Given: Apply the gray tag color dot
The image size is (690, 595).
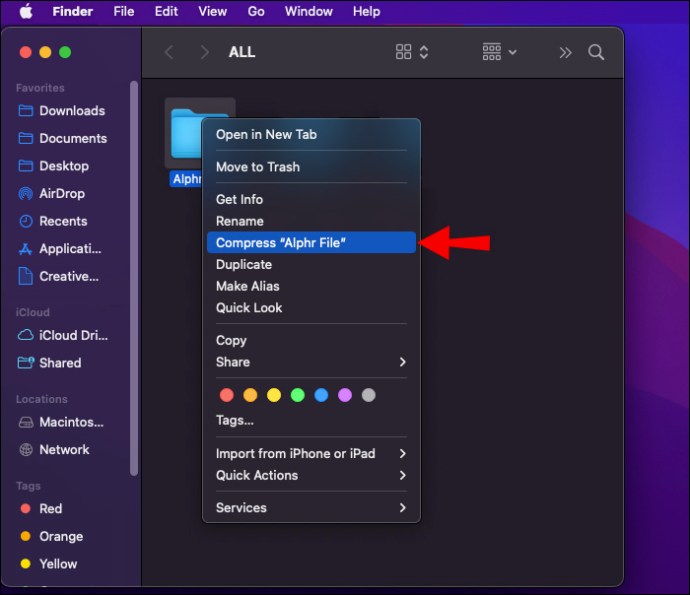Looking at the screenshot, I should [369, 395].
